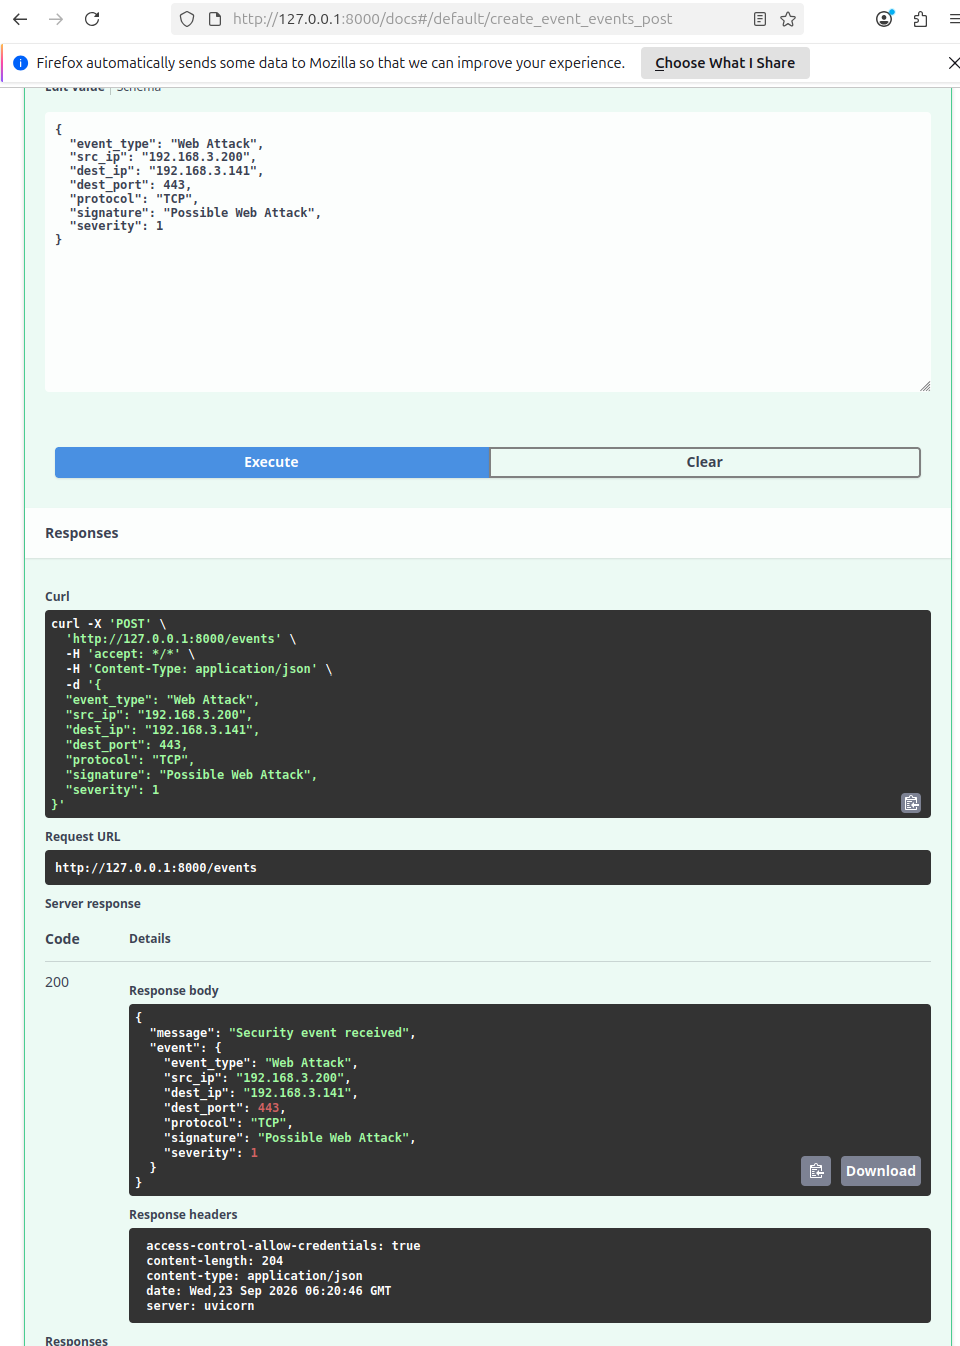
Task: Reload the Swagger docs page
Action: (x=92, y=19)
